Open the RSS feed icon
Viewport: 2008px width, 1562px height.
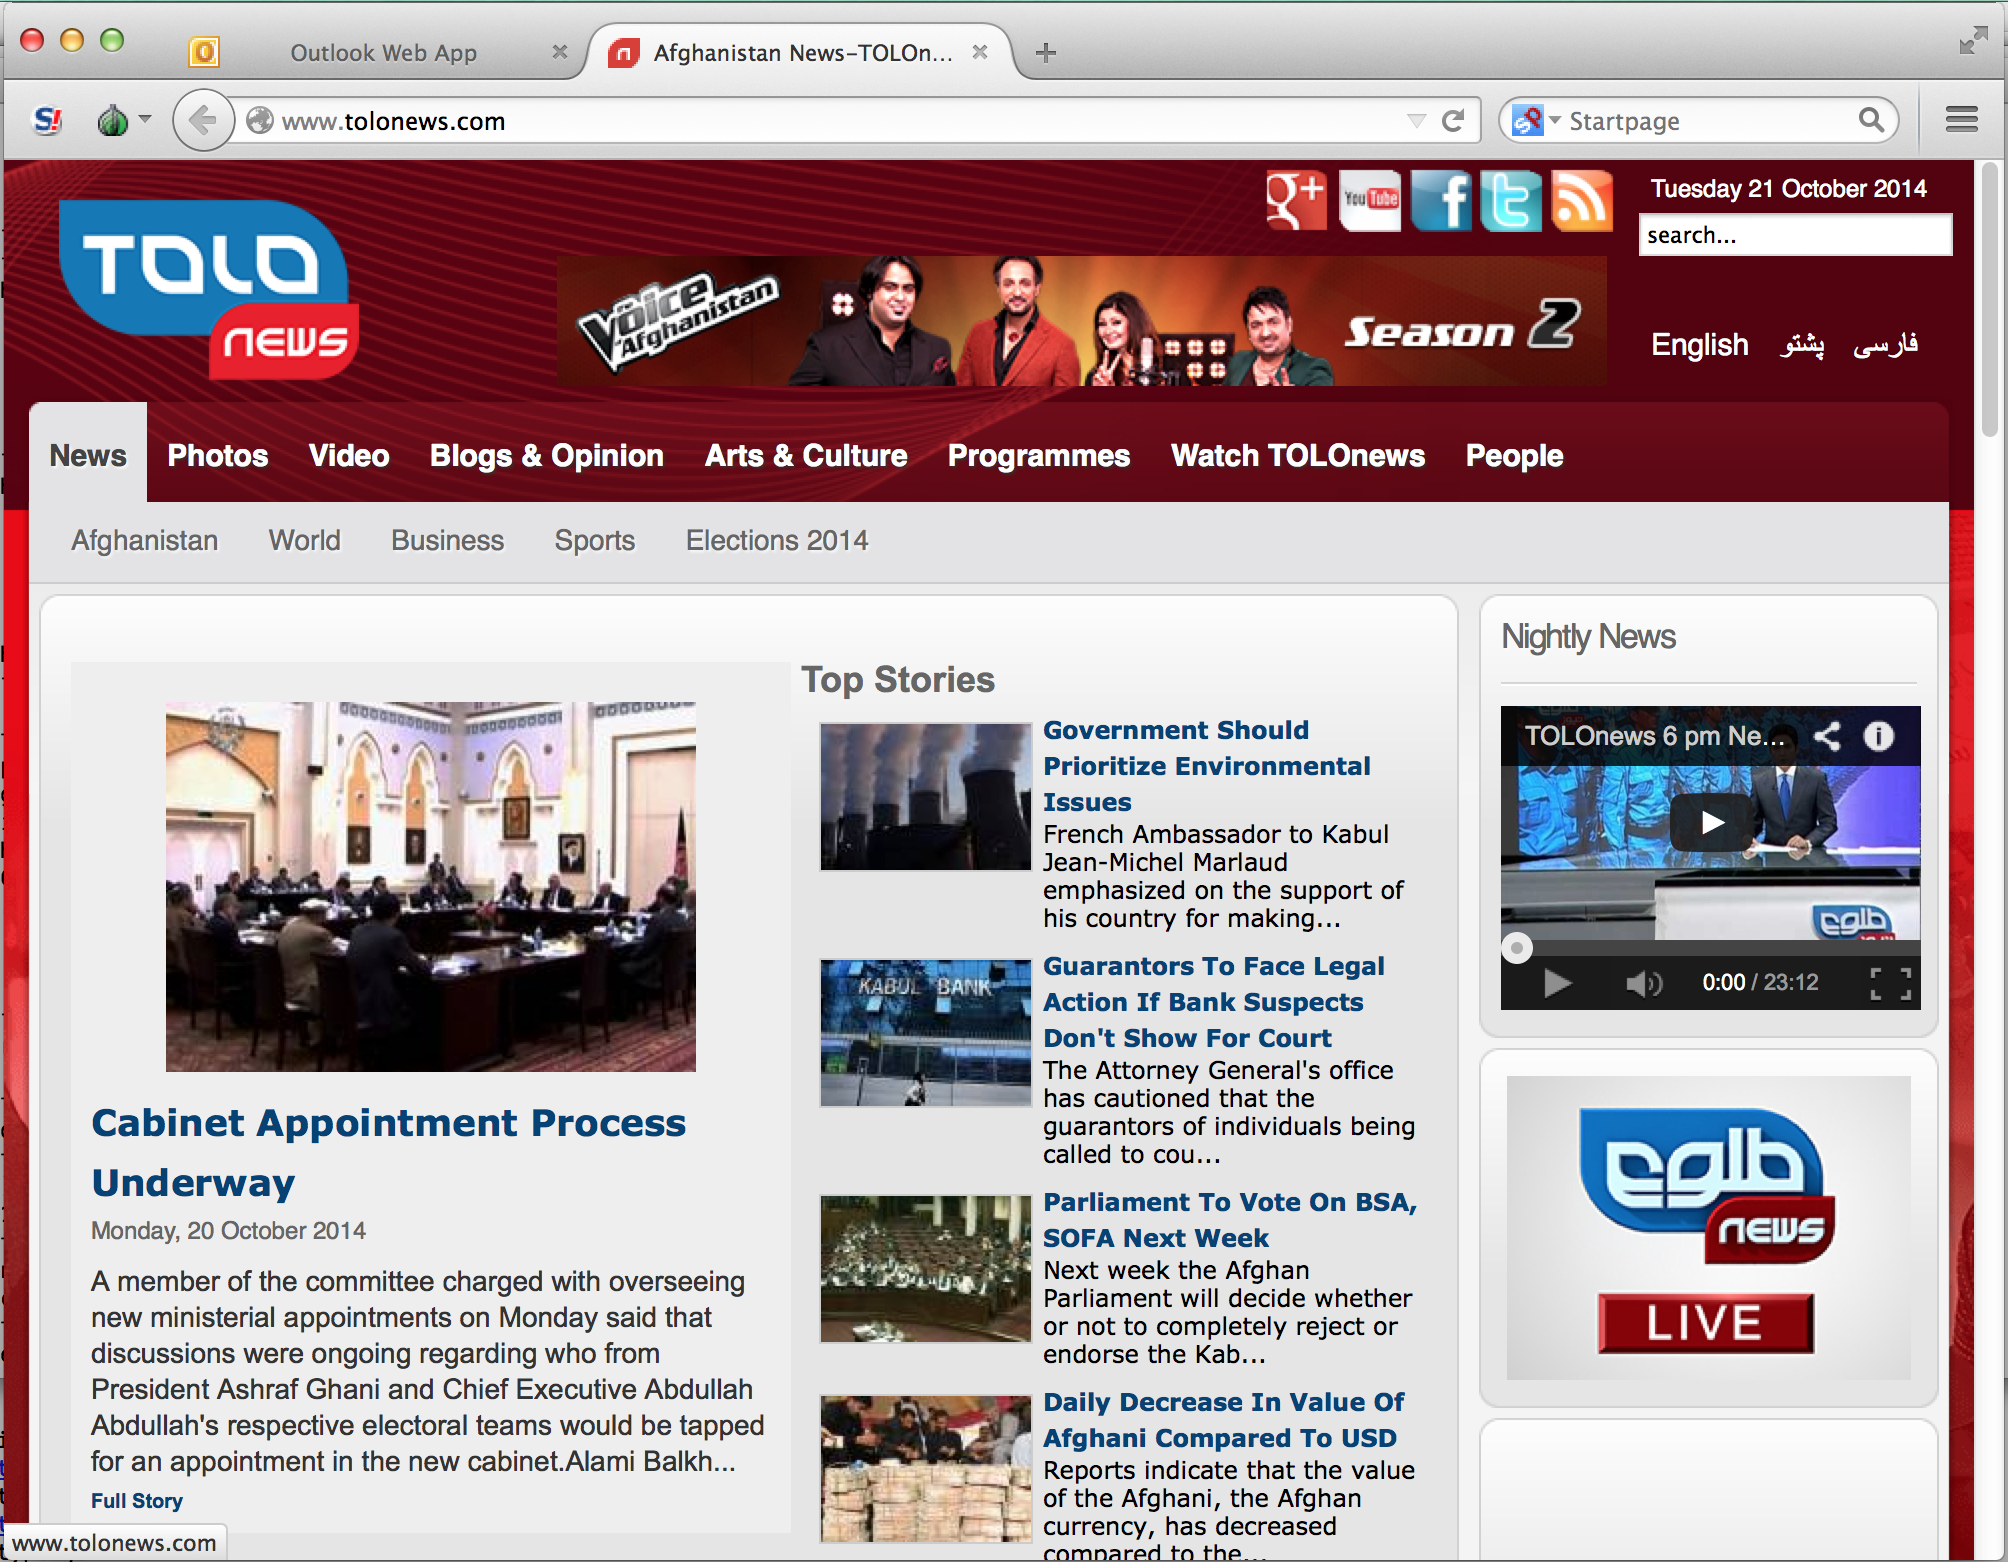pyautogui.click(x=1582, y=200)
